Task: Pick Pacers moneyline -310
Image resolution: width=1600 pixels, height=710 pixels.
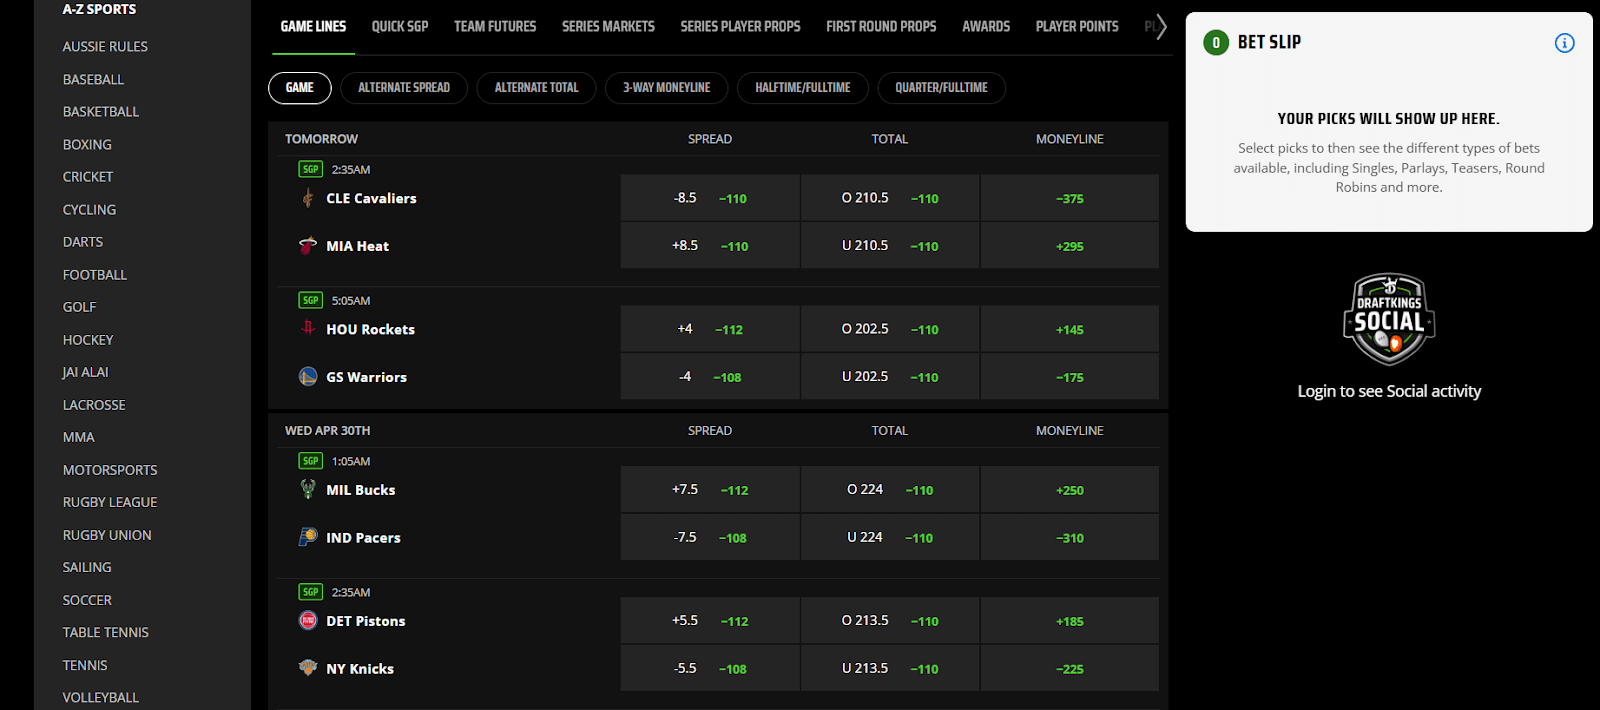Action: coord(1070,537)
